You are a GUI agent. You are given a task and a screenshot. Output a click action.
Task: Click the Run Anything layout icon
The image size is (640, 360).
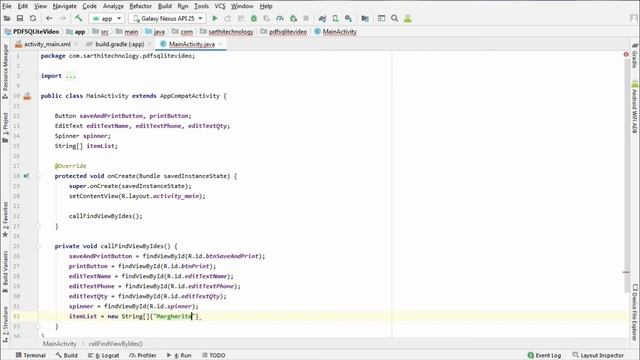pyautogui.click(x=381, y=18)
